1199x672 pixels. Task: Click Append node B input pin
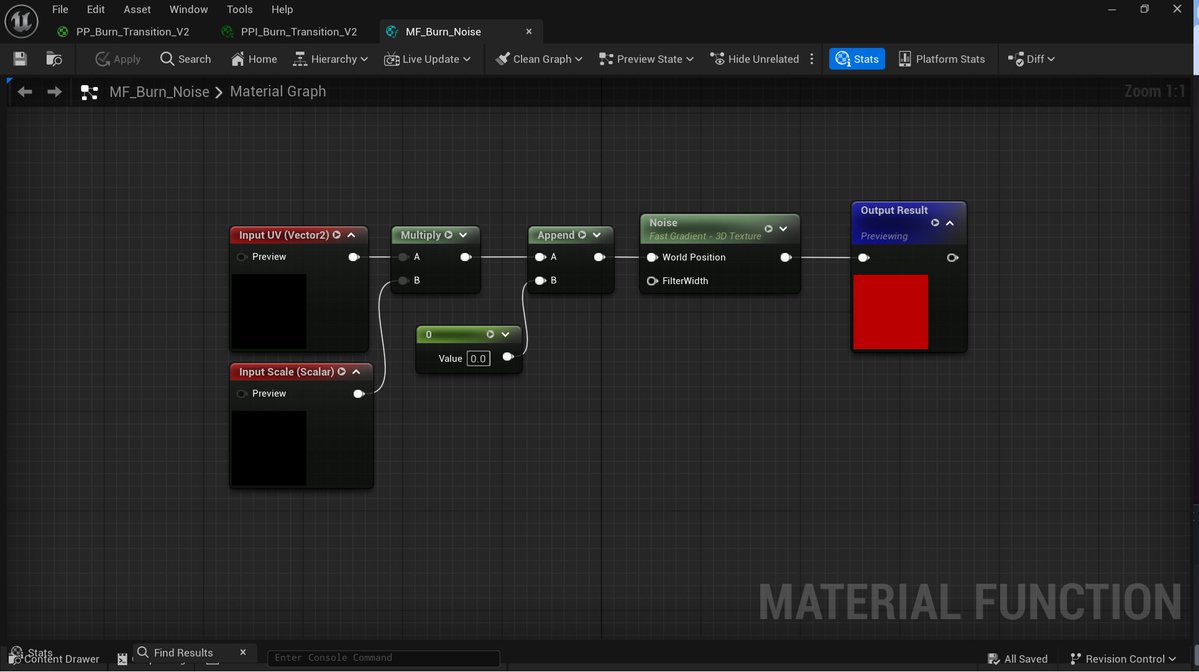pyautogui.click(x=540, y=281)
